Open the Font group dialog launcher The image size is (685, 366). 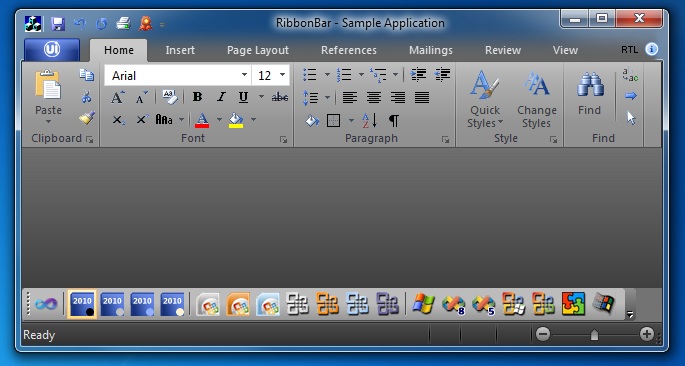[284, 140]
